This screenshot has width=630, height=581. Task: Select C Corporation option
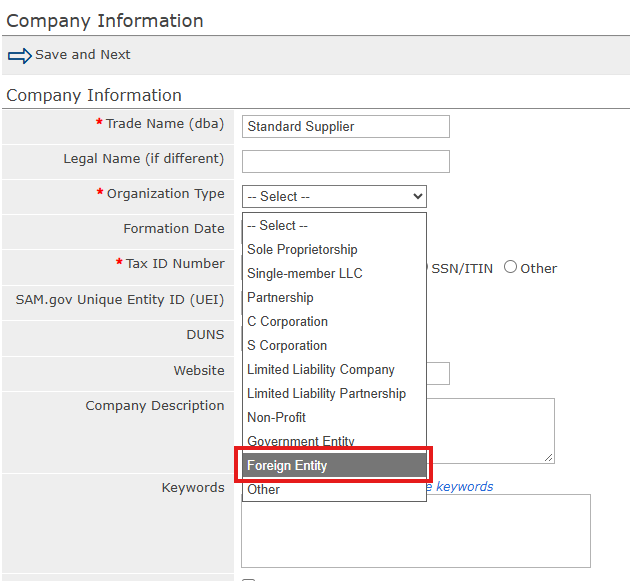[334, 321]
